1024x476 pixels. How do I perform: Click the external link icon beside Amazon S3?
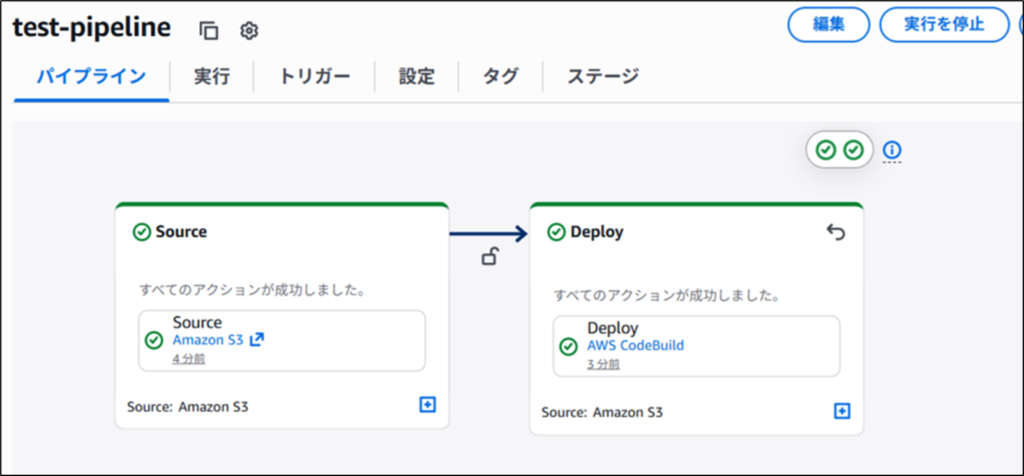coord(257,340)
